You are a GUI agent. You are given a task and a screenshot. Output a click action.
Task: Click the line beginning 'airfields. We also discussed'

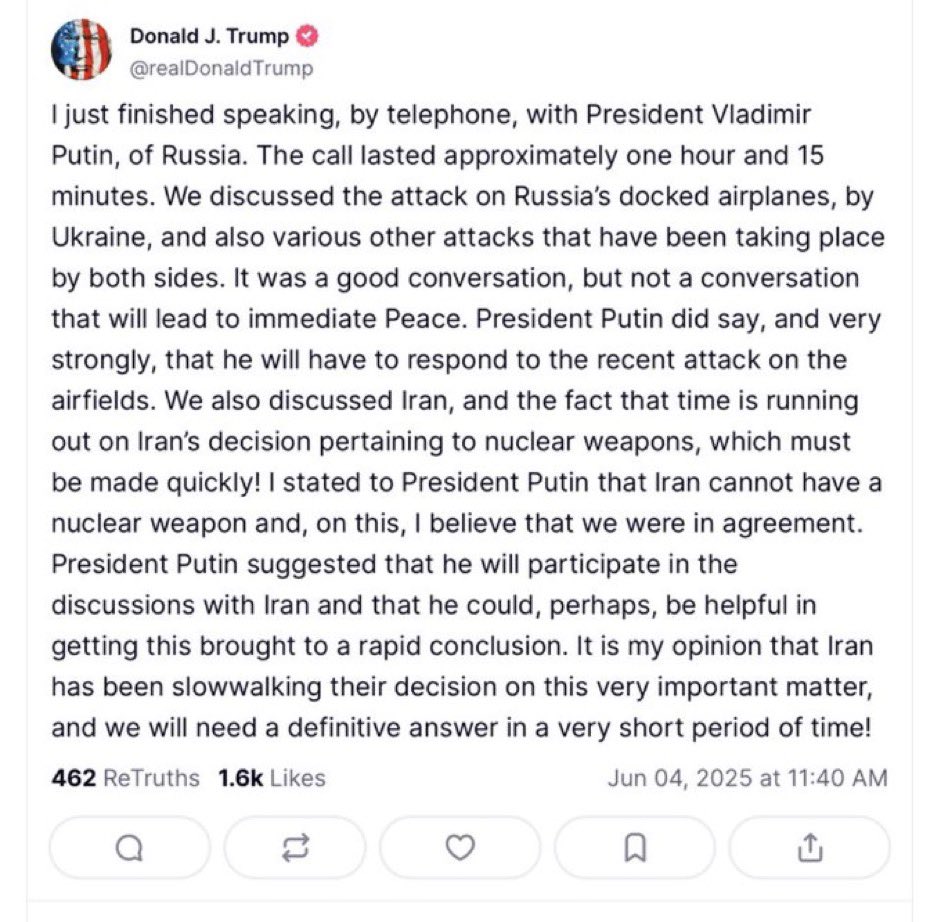[455, 400]
